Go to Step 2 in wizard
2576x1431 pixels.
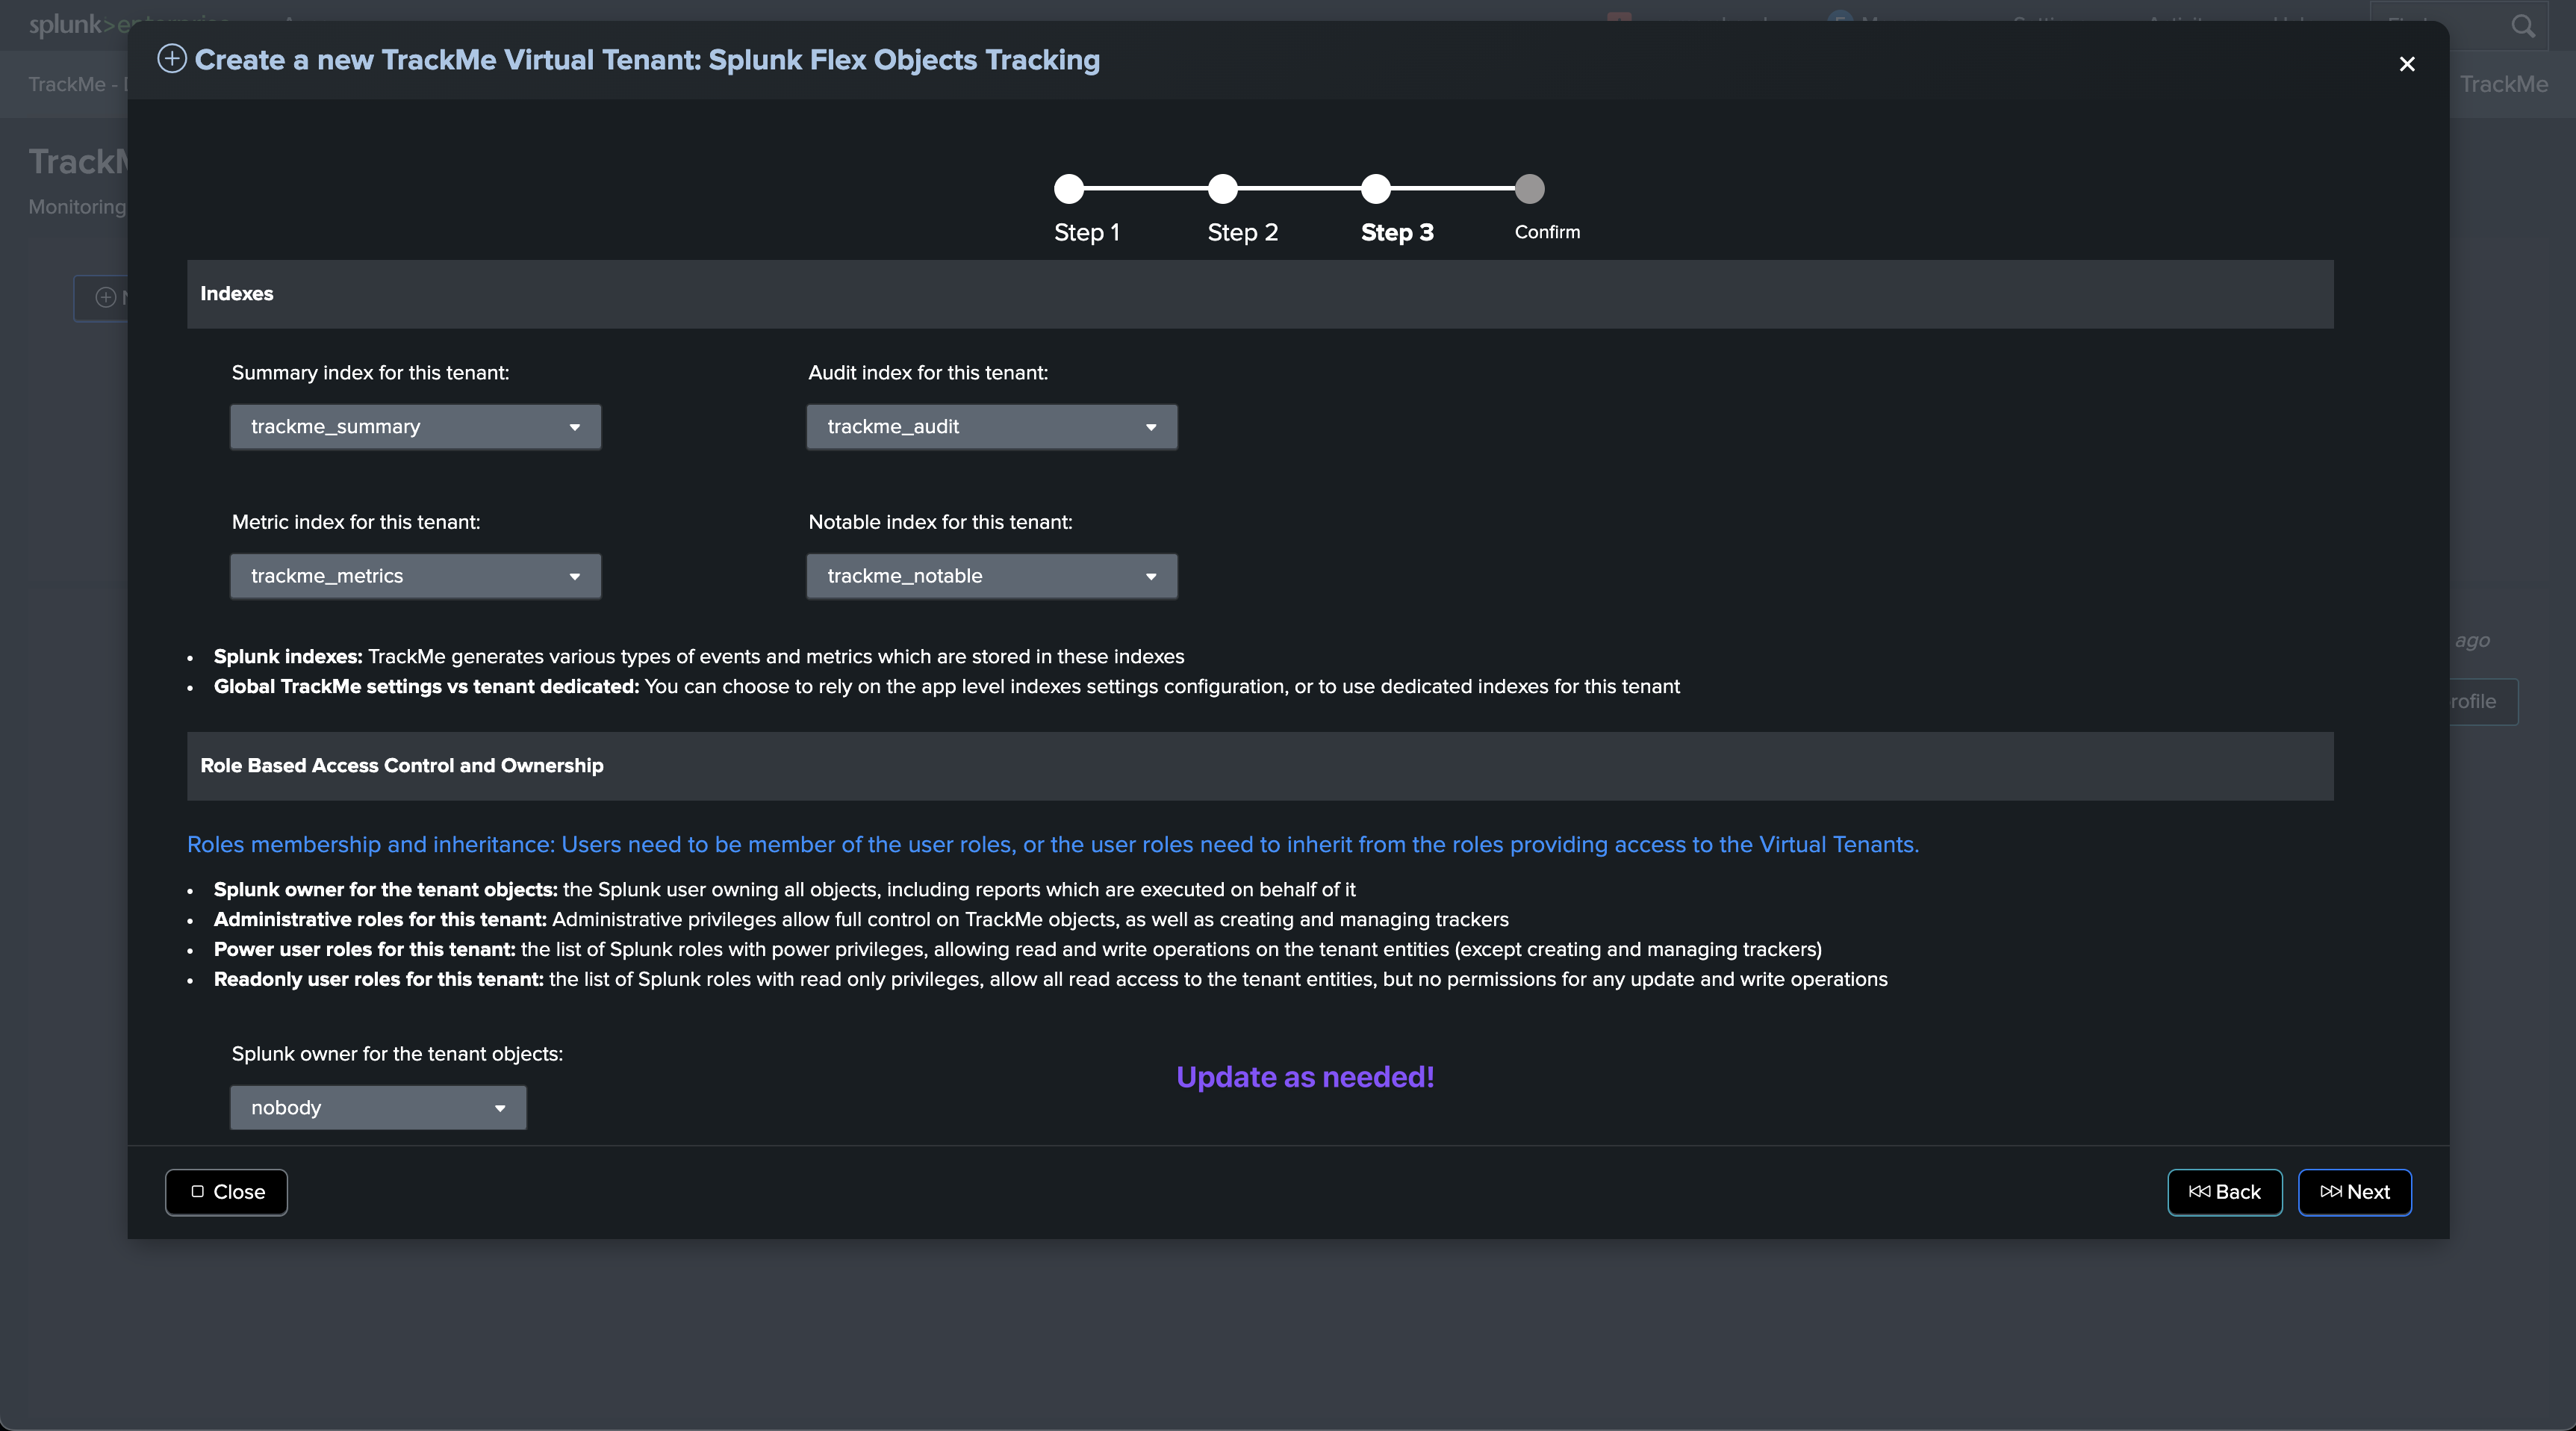(1222, 188)
